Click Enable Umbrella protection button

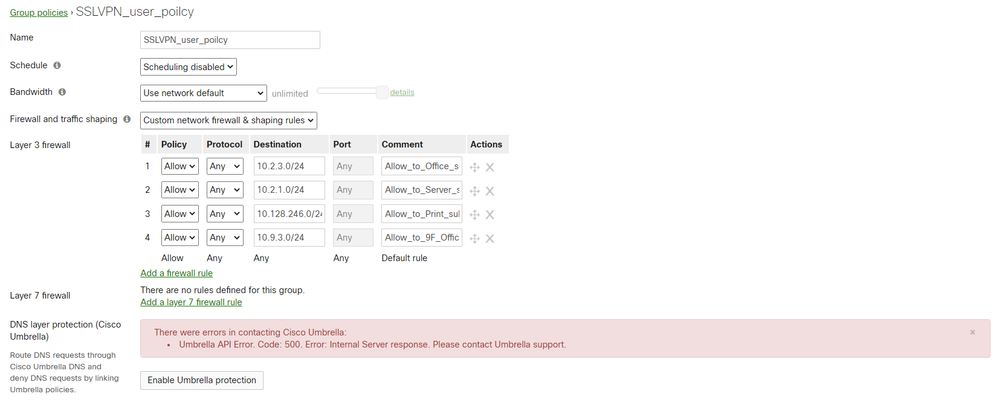click(x=202, y=380)
